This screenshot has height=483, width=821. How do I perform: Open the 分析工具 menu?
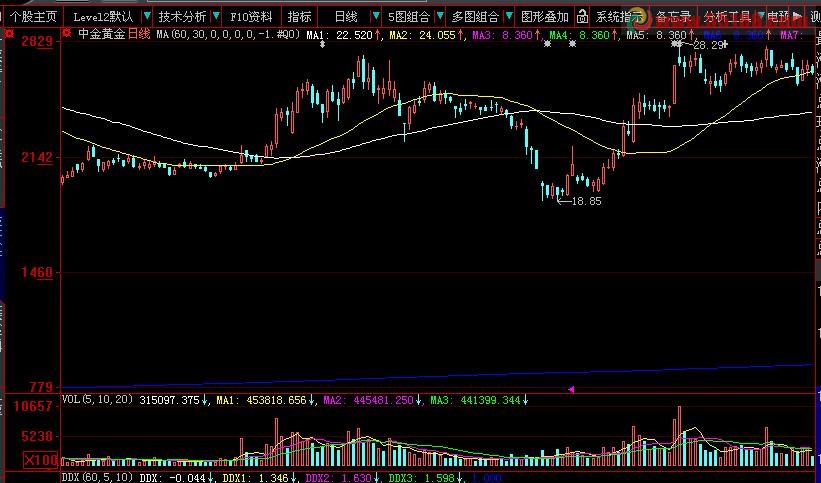coord(726,17)
